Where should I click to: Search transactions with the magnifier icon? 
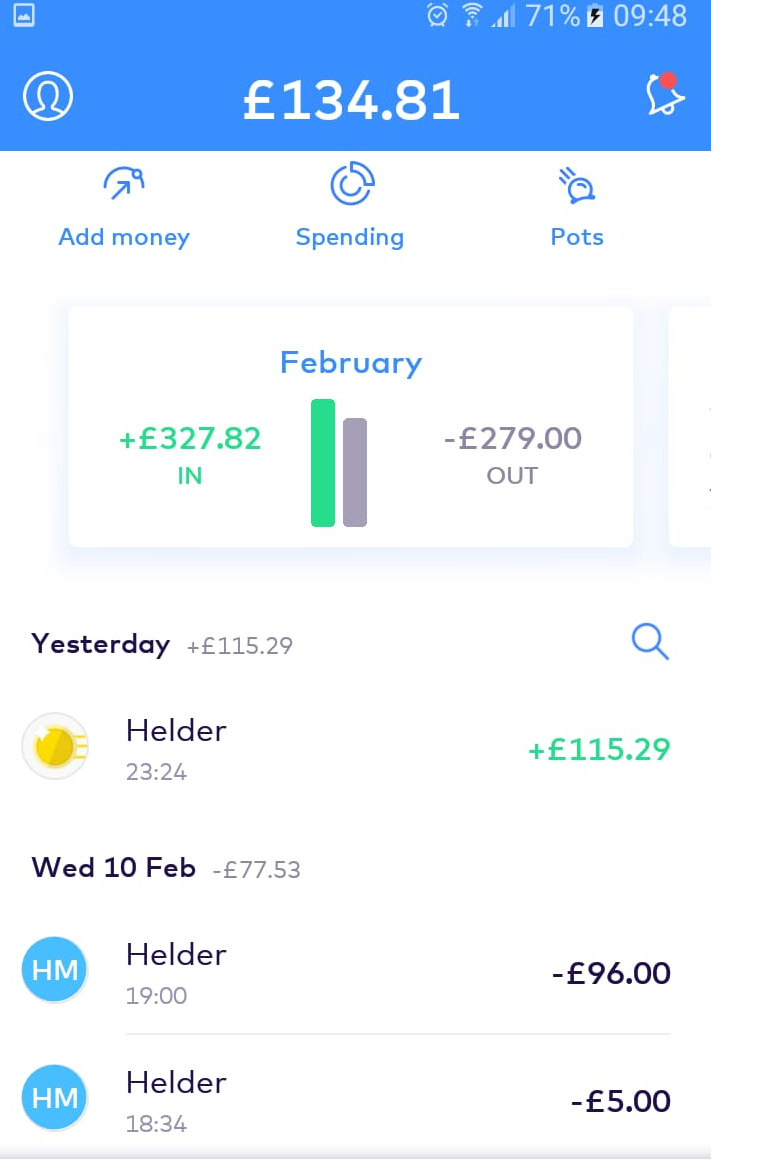(x=650, y=642)
